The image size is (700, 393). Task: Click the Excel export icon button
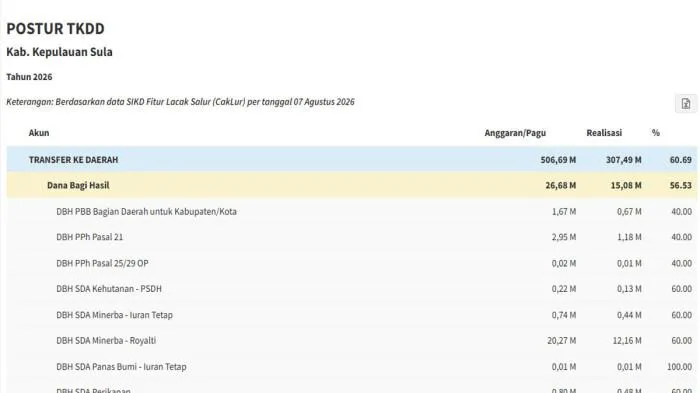(686, 104)
